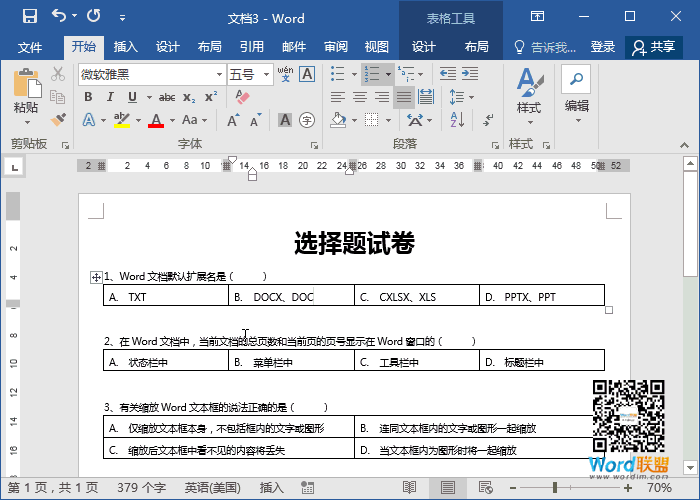The image size is (700, 500).
Task: Open the Styles gallery button
Action: pyautogui.click(x=529, y=96)
